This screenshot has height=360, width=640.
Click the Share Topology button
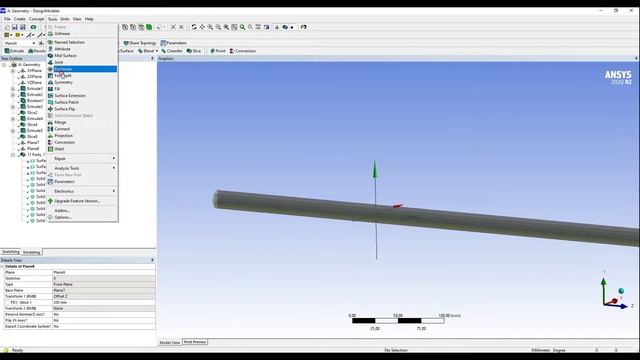140,43
